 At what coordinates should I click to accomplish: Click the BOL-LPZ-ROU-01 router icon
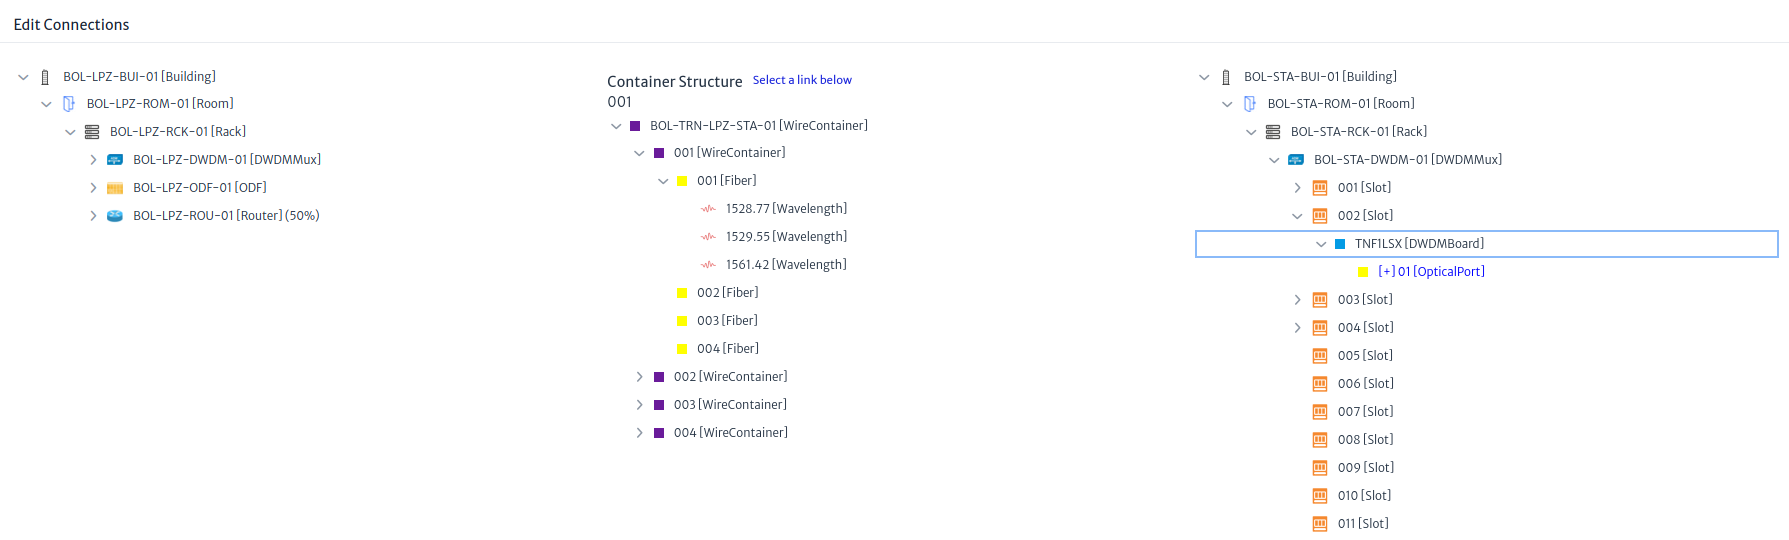[x=115, y=216]
